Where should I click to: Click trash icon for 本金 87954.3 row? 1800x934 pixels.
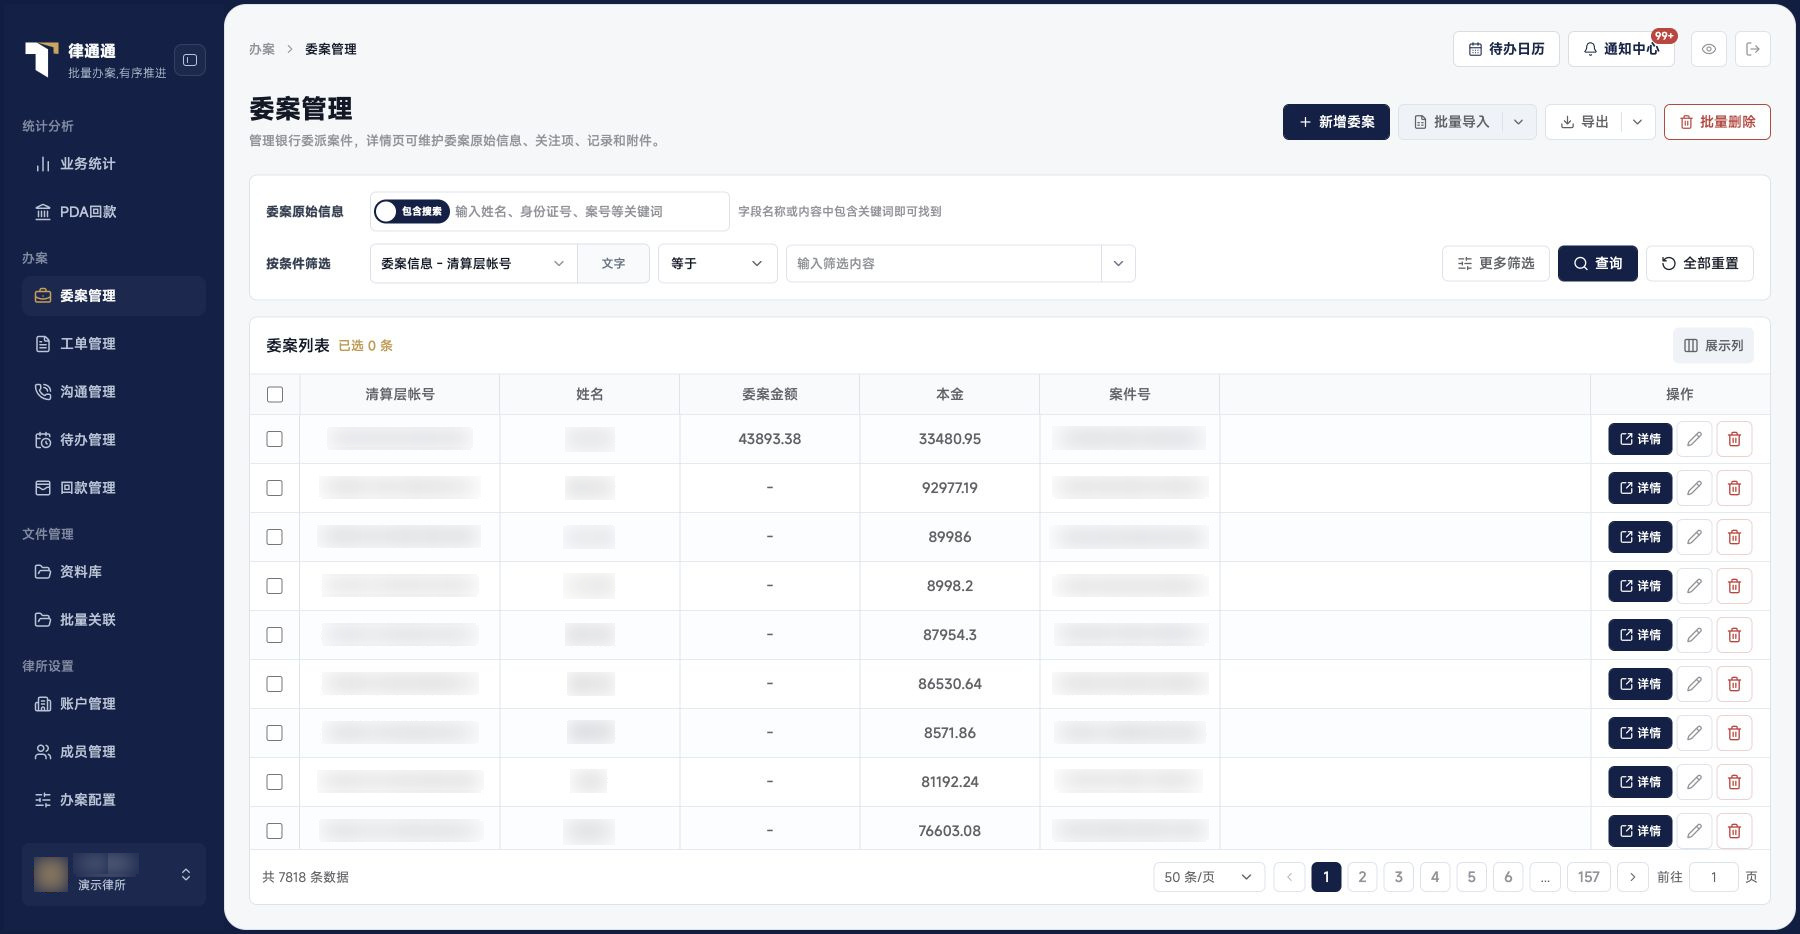click(x=1734, y=635)
